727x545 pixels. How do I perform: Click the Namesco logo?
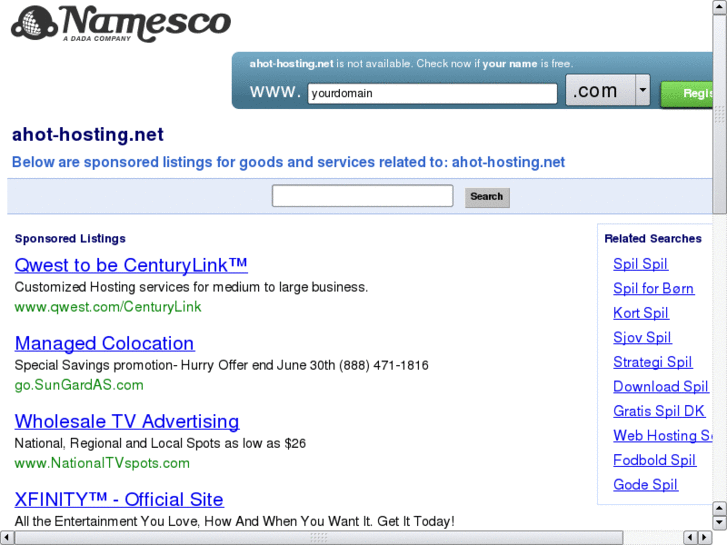click(x=121, y=24)
